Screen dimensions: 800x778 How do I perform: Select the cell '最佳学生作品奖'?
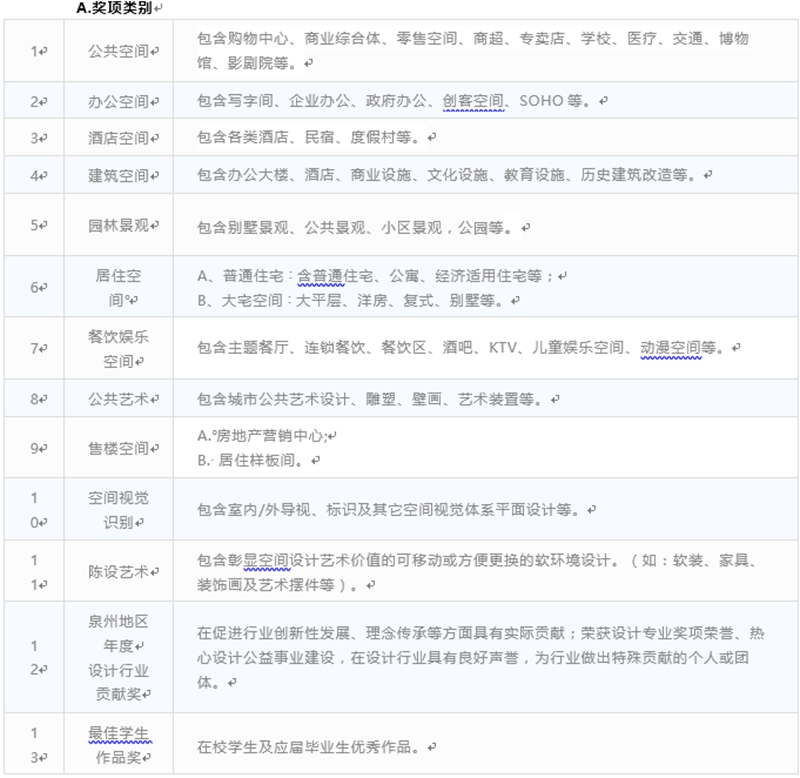(x=118, y=745)
